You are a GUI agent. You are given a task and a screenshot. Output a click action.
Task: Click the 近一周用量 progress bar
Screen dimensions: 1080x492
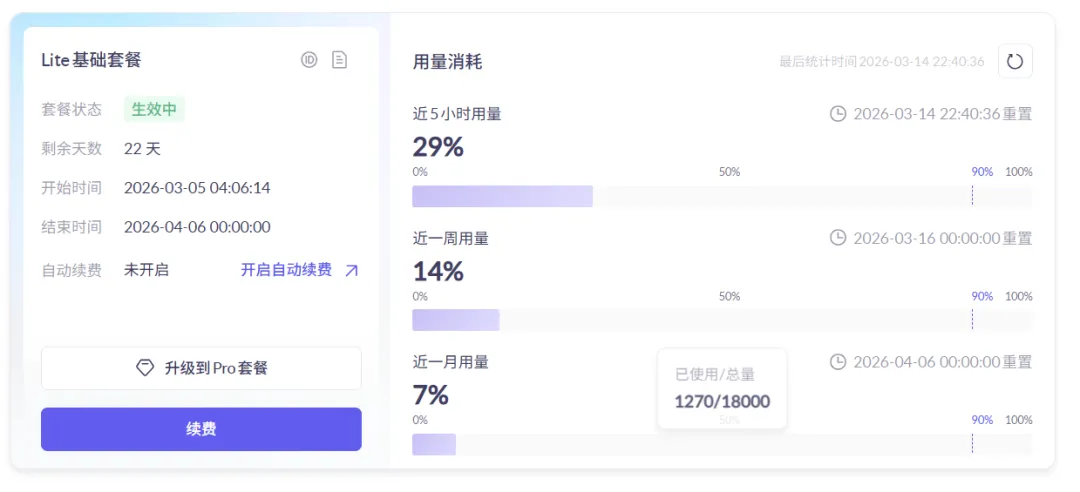[721, 320]
